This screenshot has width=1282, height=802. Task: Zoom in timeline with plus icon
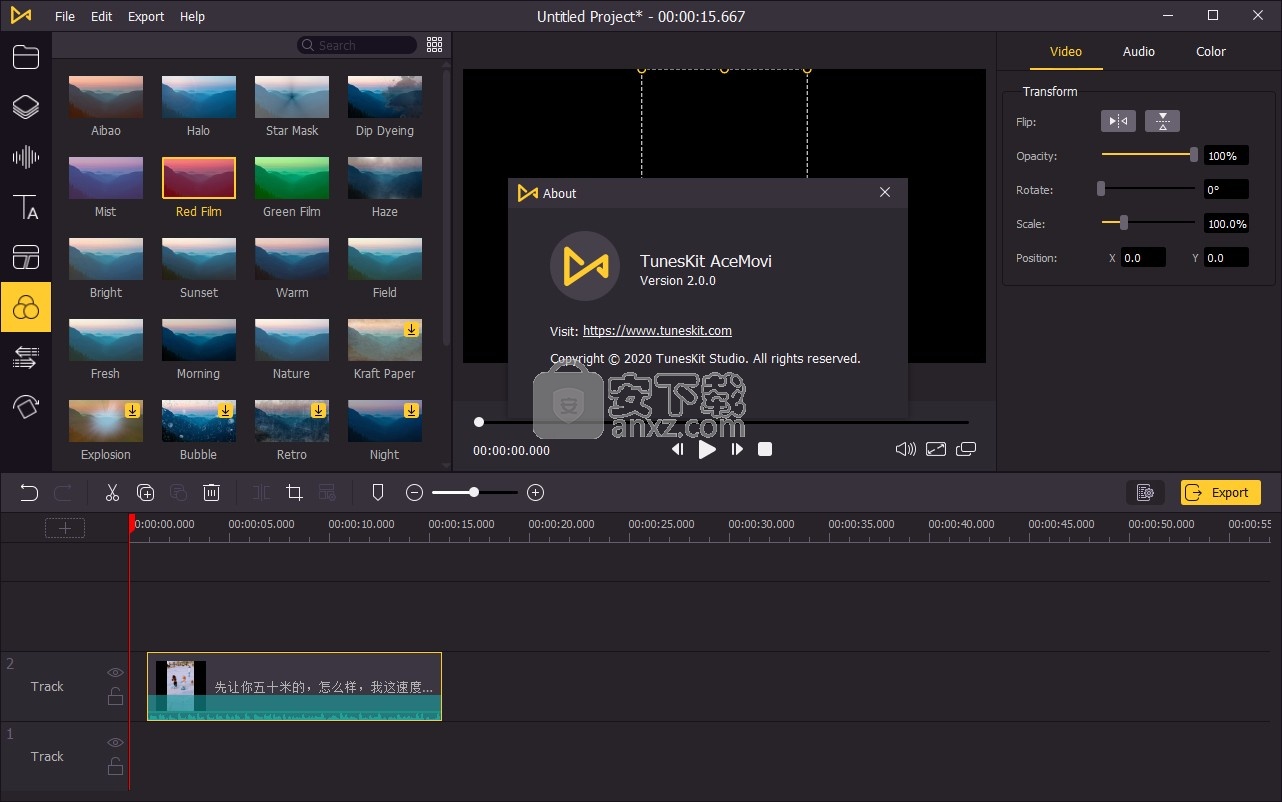pos(535,492)
